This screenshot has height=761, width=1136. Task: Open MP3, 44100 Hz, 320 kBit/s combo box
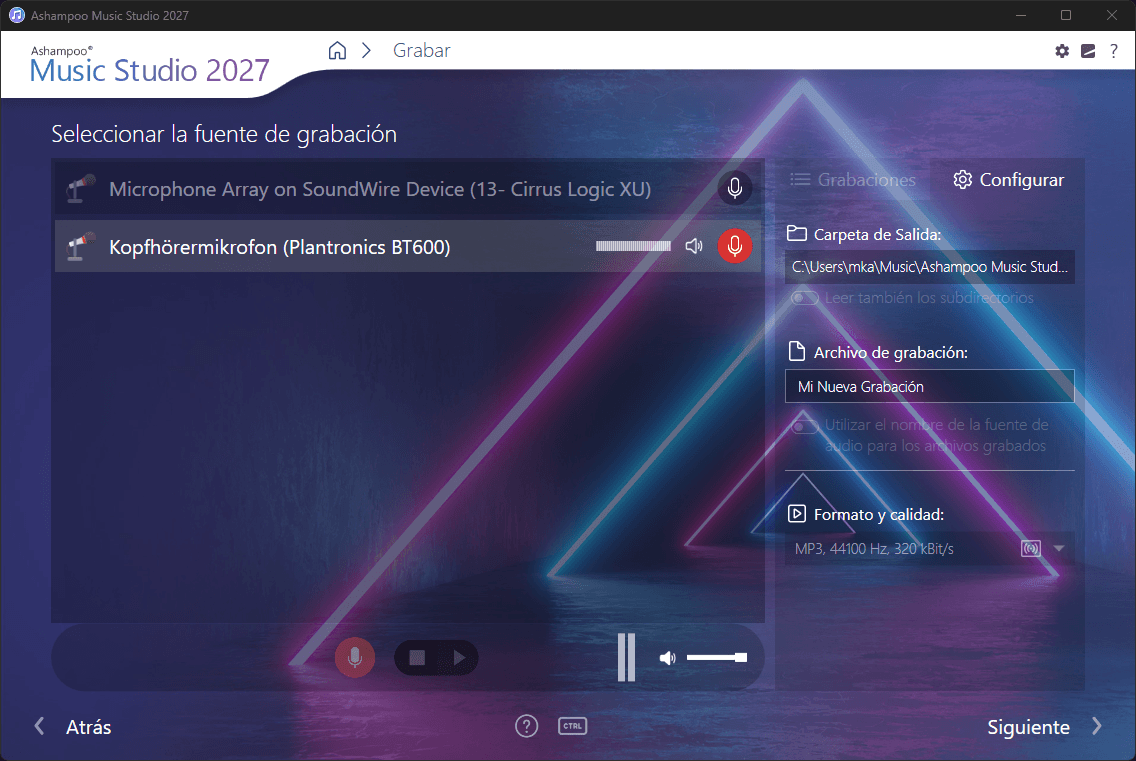[x=930, y=549]
